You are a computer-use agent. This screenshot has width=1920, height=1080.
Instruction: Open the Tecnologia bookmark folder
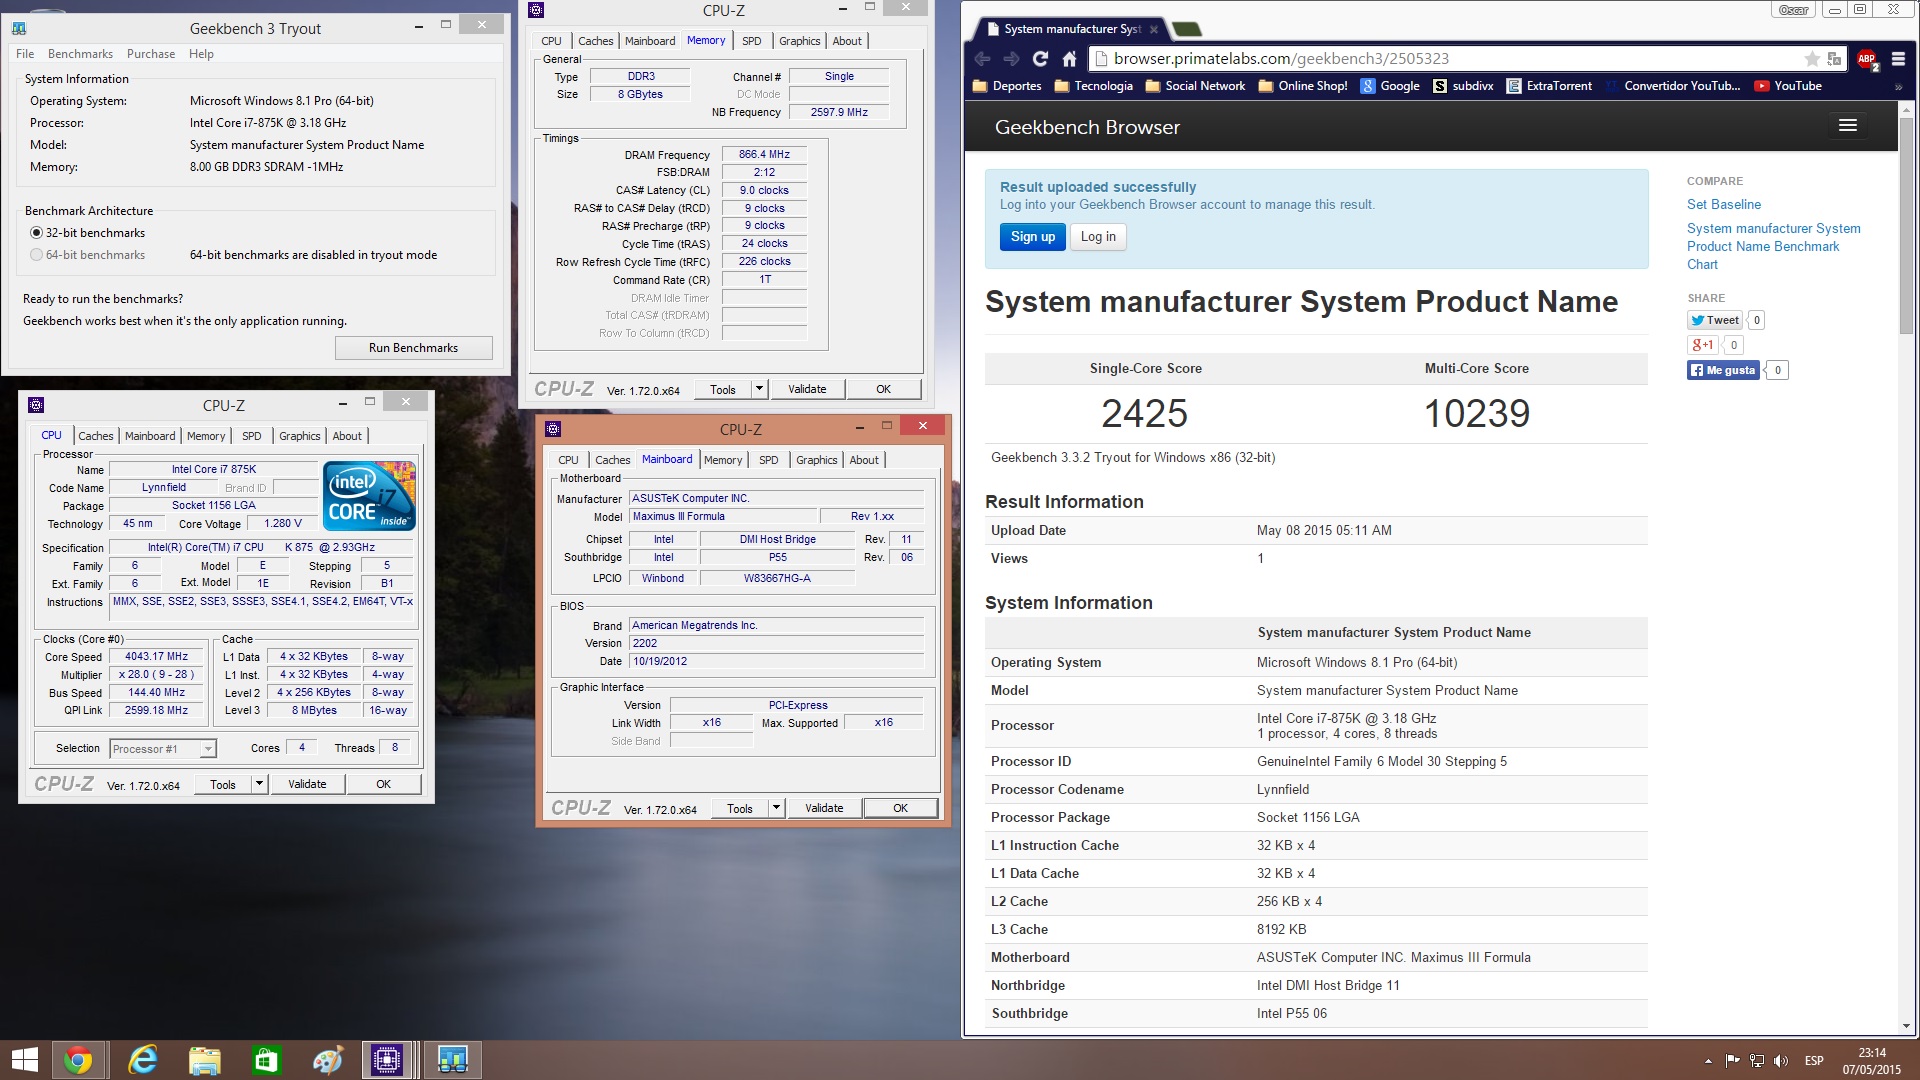point(1094,86)
